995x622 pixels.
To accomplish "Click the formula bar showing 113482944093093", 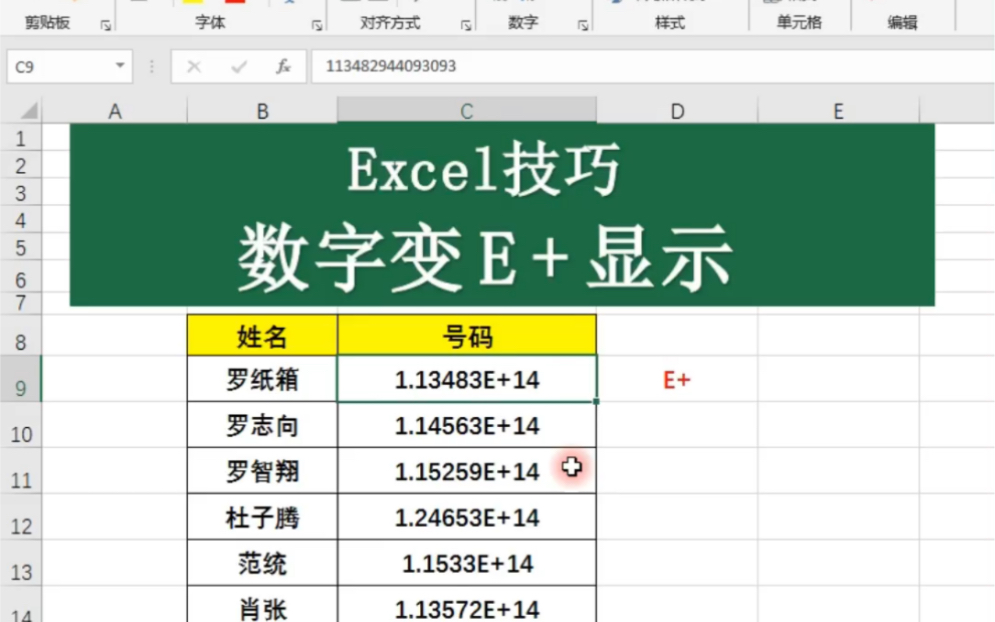I will point(652,66).
